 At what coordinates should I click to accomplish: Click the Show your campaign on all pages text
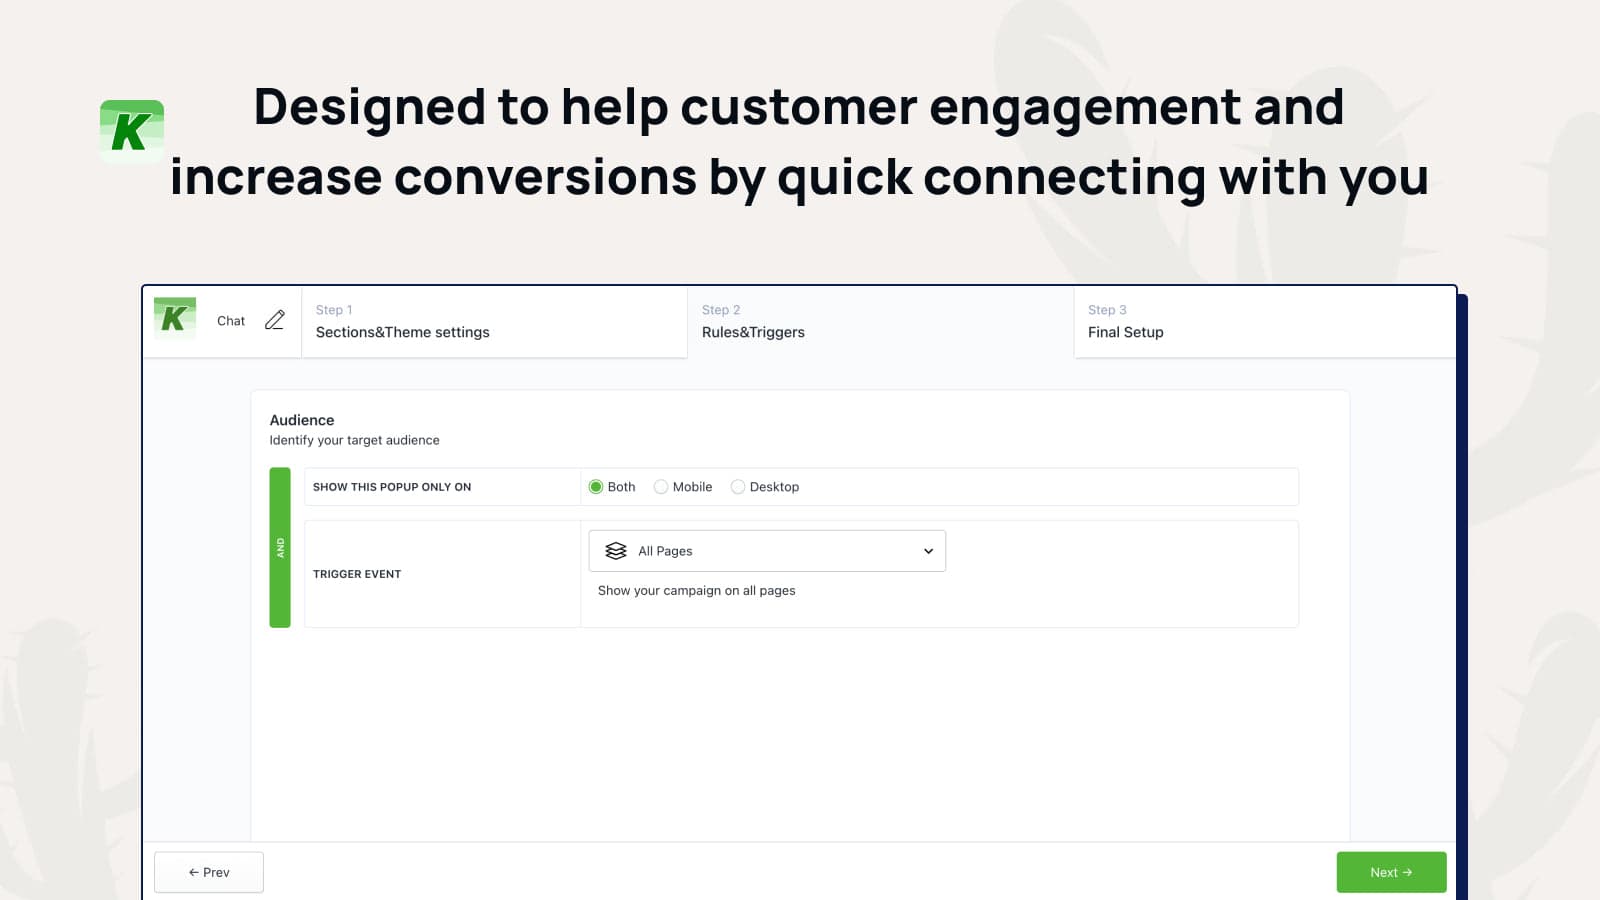pos(697,591)
